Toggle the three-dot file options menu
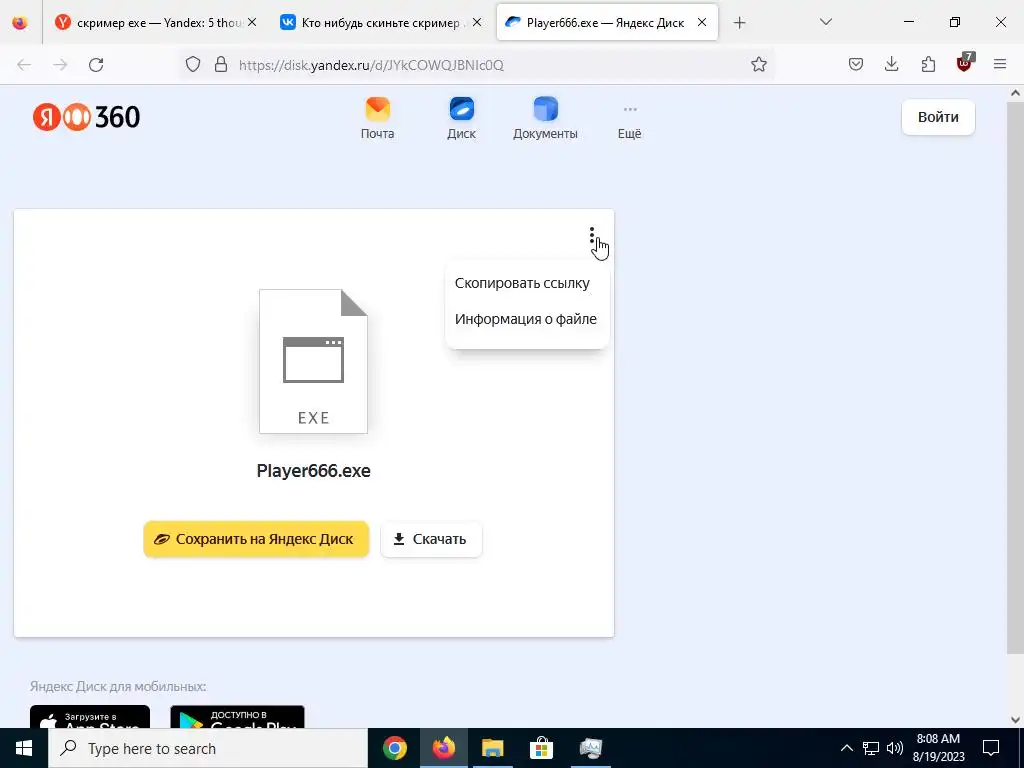The height and width of the screenshot is (768, 1024). pyautogui.click(x=592, y=236)
